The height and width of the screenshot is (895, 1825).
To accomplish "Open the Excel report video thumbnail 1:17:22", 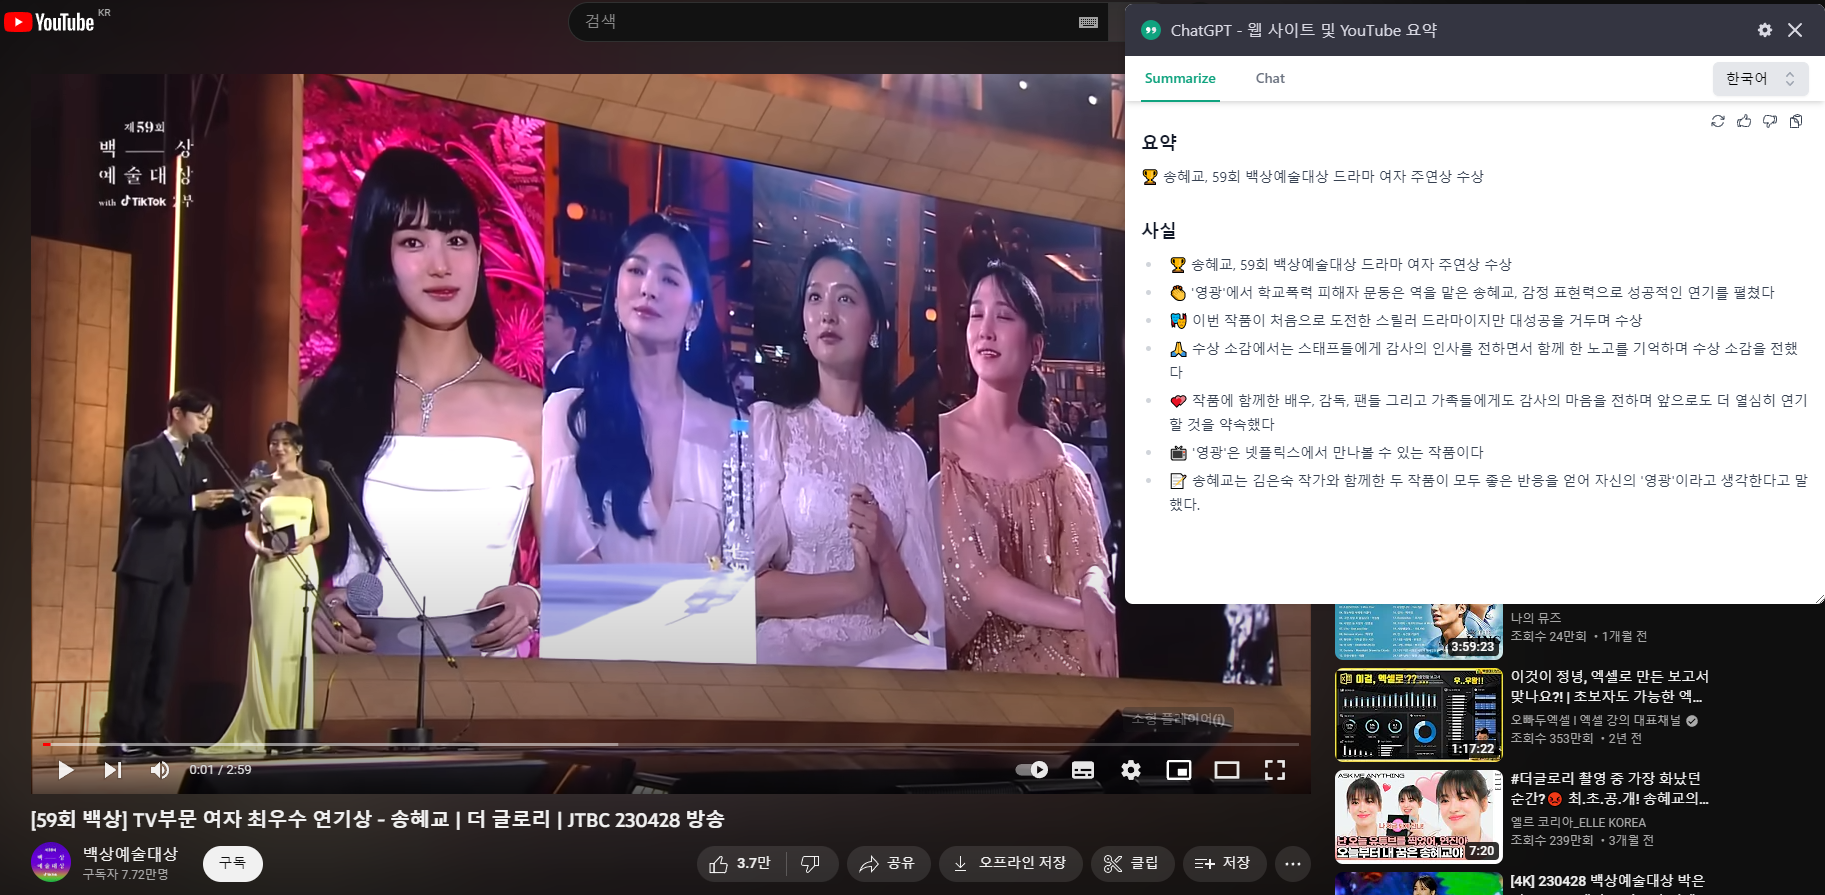I will [x=1419, y=715].
